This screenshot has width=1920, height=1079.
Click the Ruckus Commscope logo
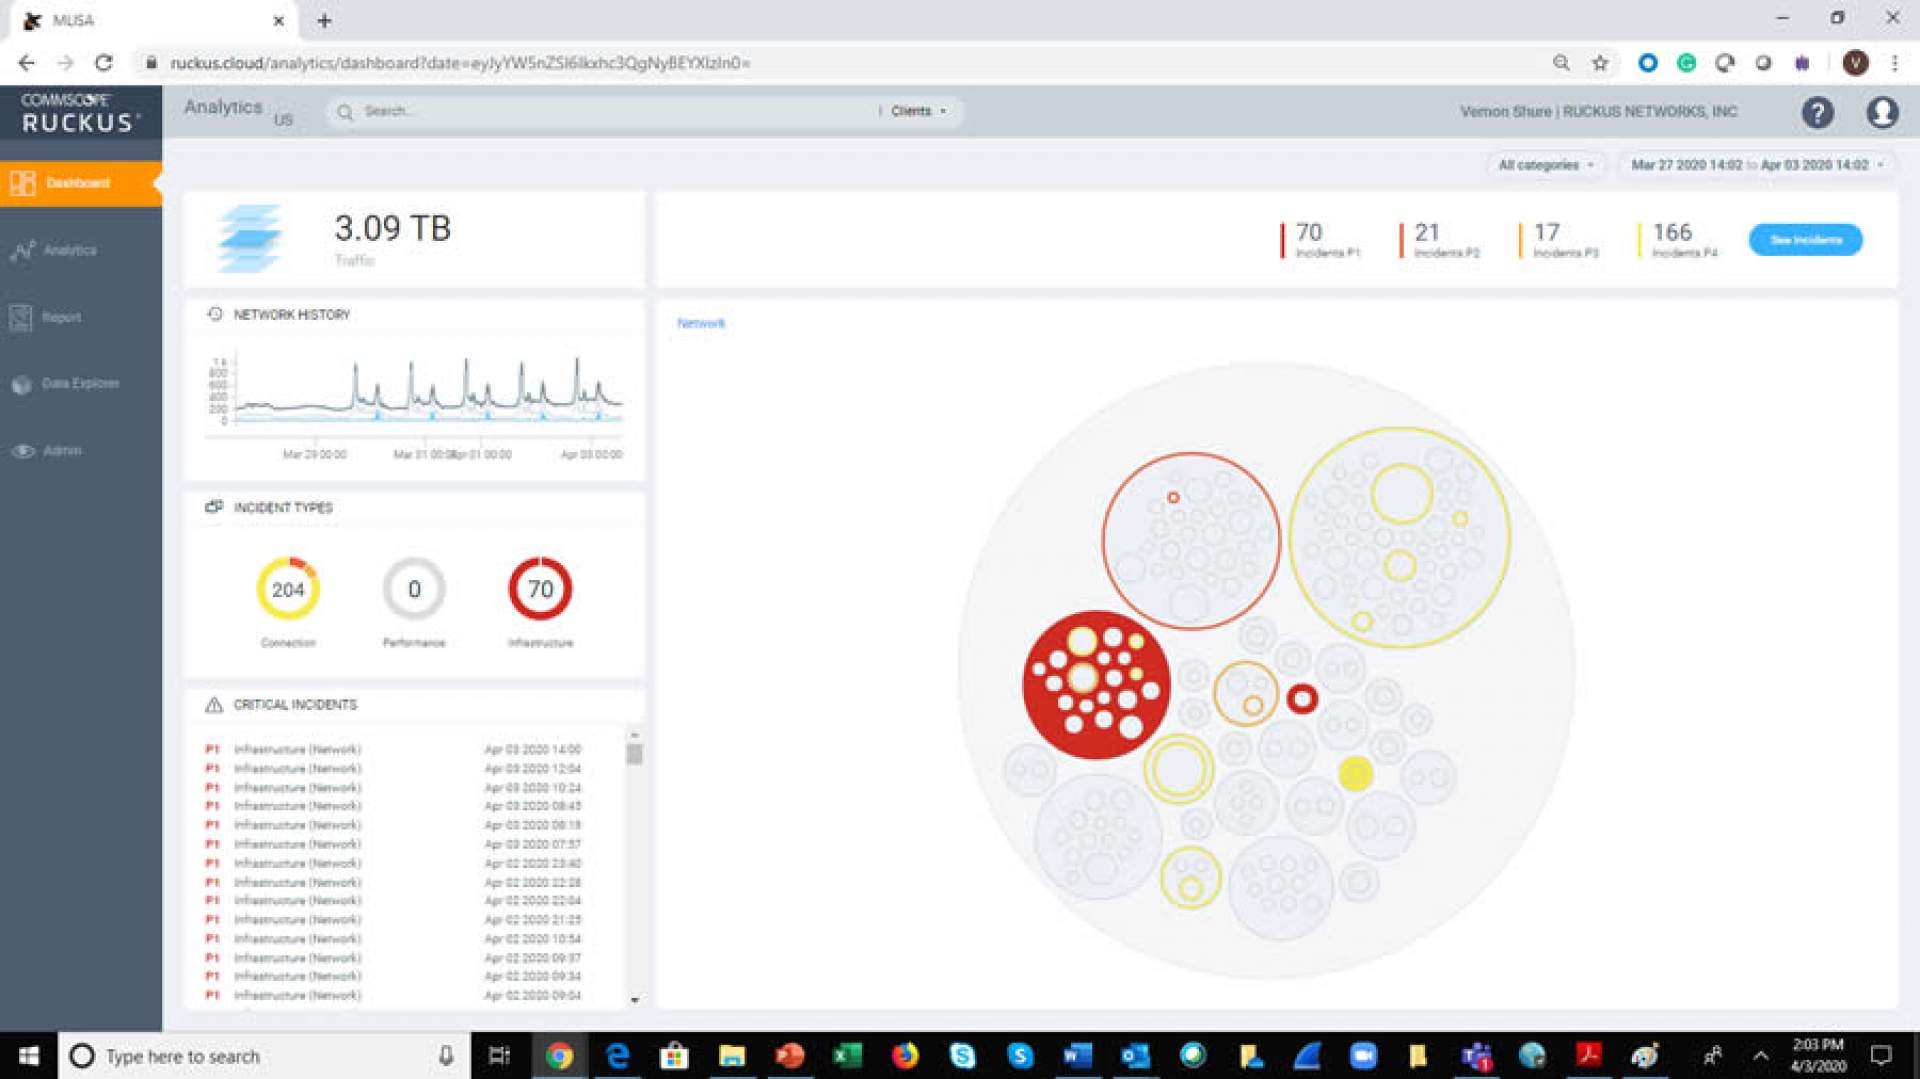click(x=80, y=112)
